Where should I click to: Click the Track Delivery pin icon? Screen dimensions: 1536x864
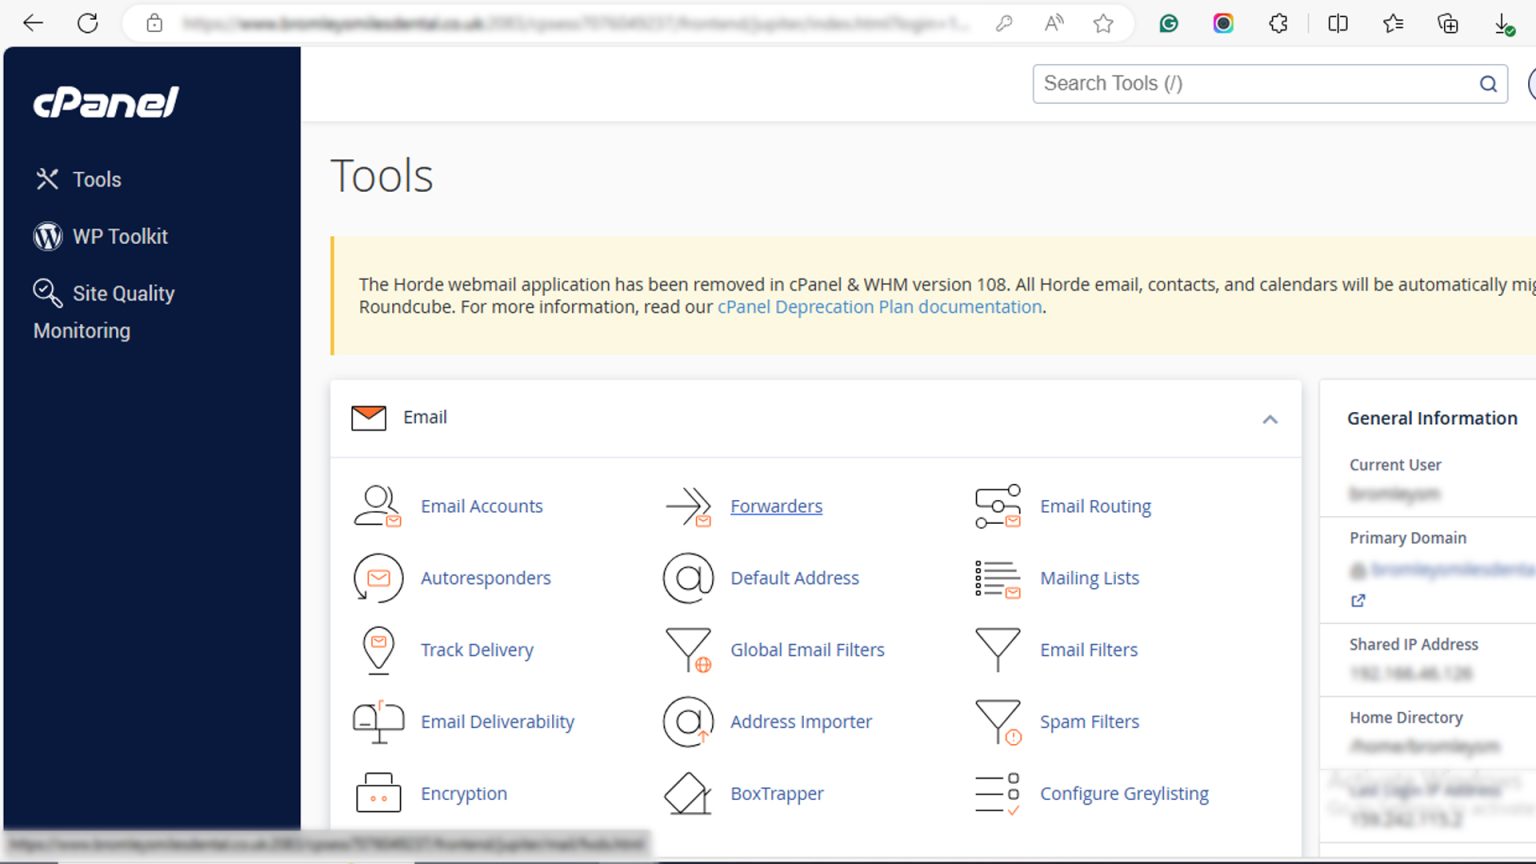(x=378, y=650)
